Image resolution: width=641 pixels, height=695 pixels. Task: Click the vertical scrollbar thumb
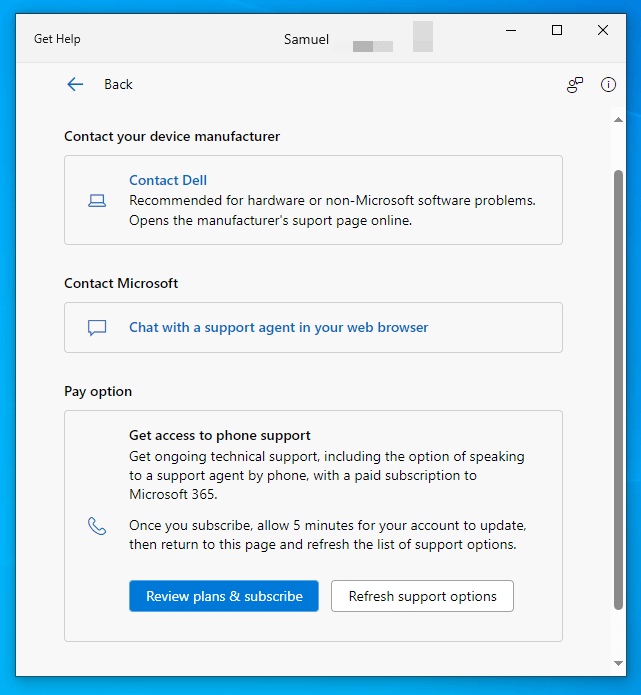[618, 390]
